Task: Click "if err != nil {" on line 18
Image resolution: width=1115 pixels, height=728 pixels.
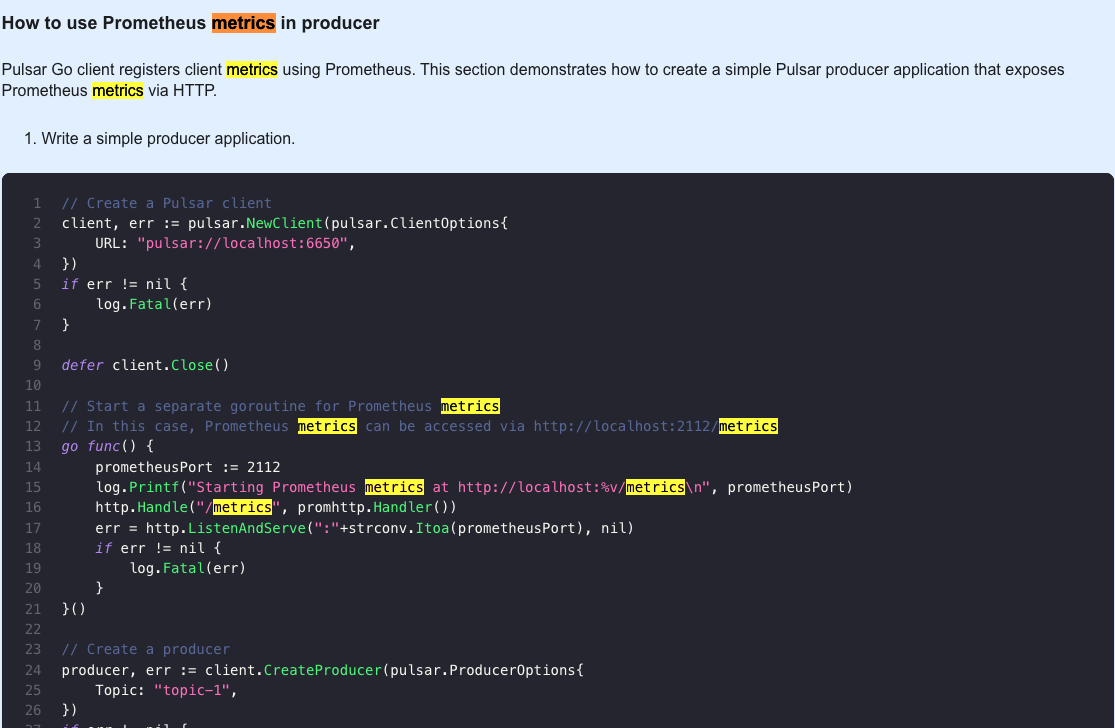Action: pyautogui.click(x=158, y=548)
